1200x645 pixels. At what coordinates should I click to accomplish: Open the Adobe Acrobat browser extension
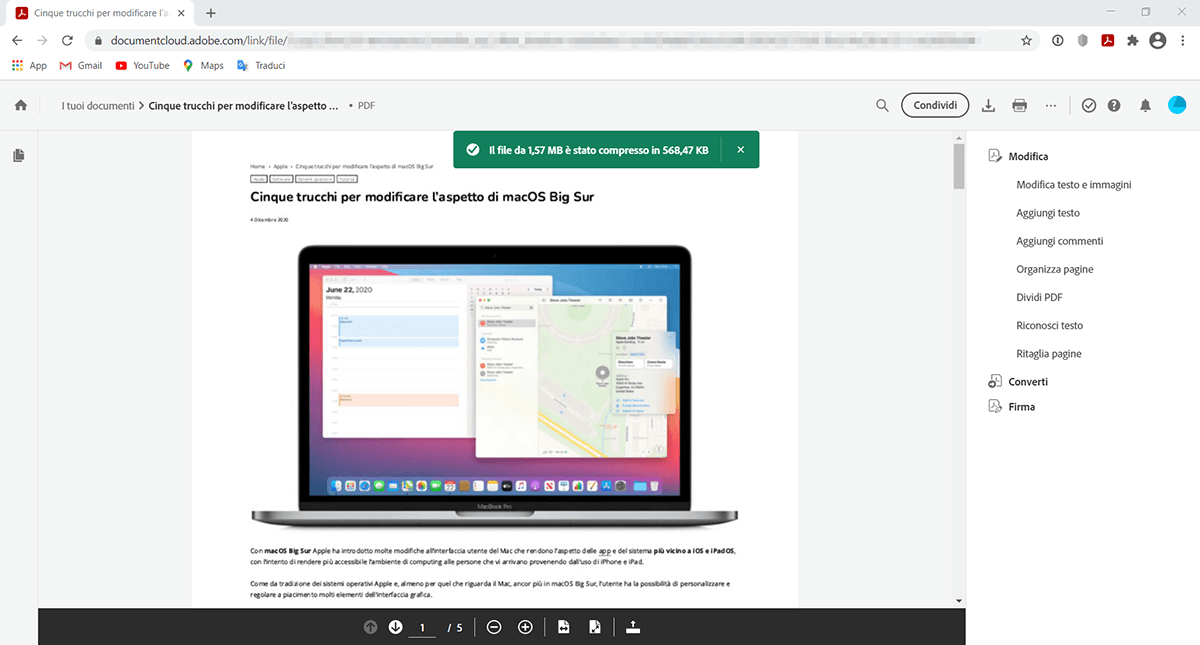(1108, 41)
